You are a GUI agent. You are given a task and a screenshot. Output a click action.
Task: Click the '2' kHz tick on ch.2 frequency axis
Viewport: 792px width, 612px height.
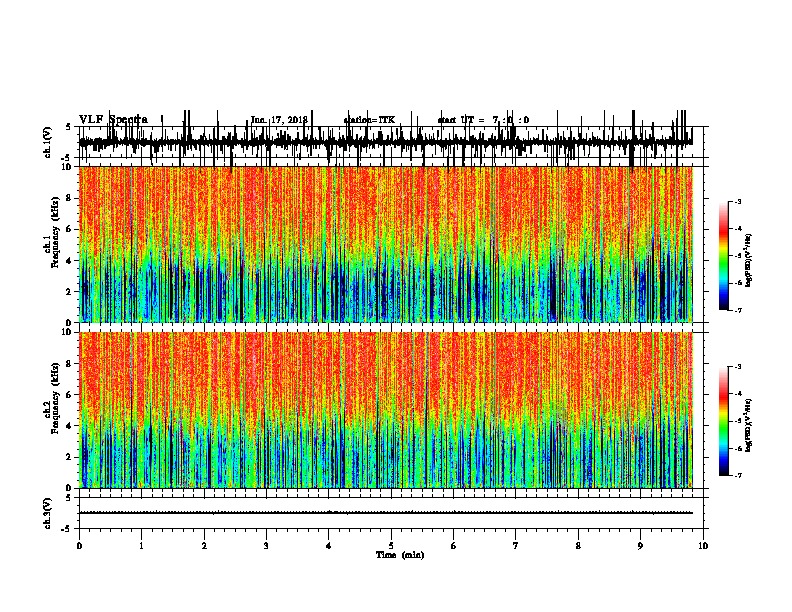(x=70, y=457)
